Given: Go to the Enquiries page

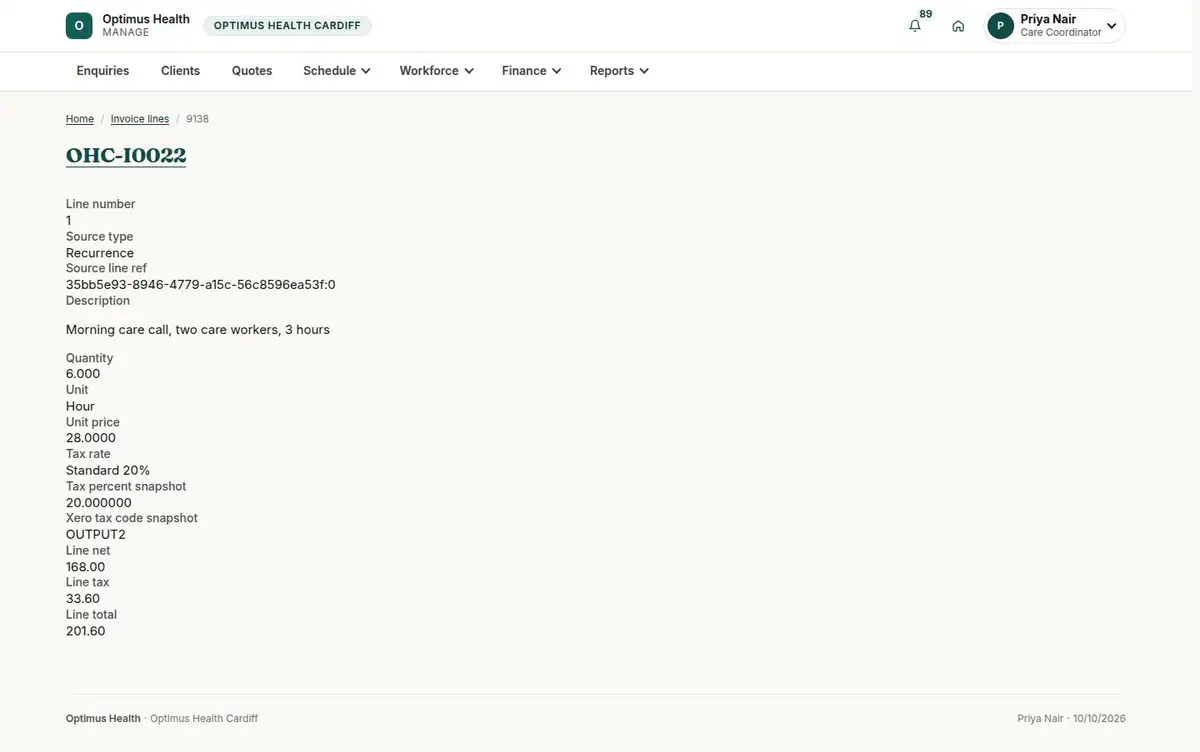Looking at the screenshot, I should coord(103,71).
